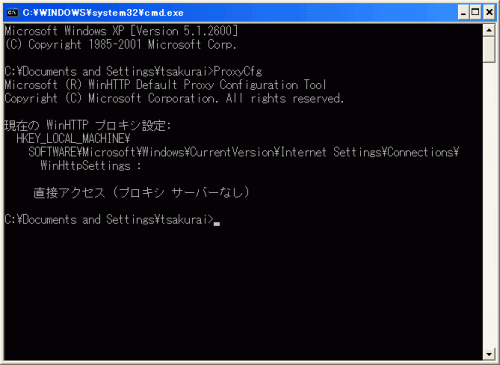Image resolution: width=500 pixels, height=365 pixels.
Task: Click the HKEY_LOCAL_MACHINE registry key text
Action: coord(73,139)
